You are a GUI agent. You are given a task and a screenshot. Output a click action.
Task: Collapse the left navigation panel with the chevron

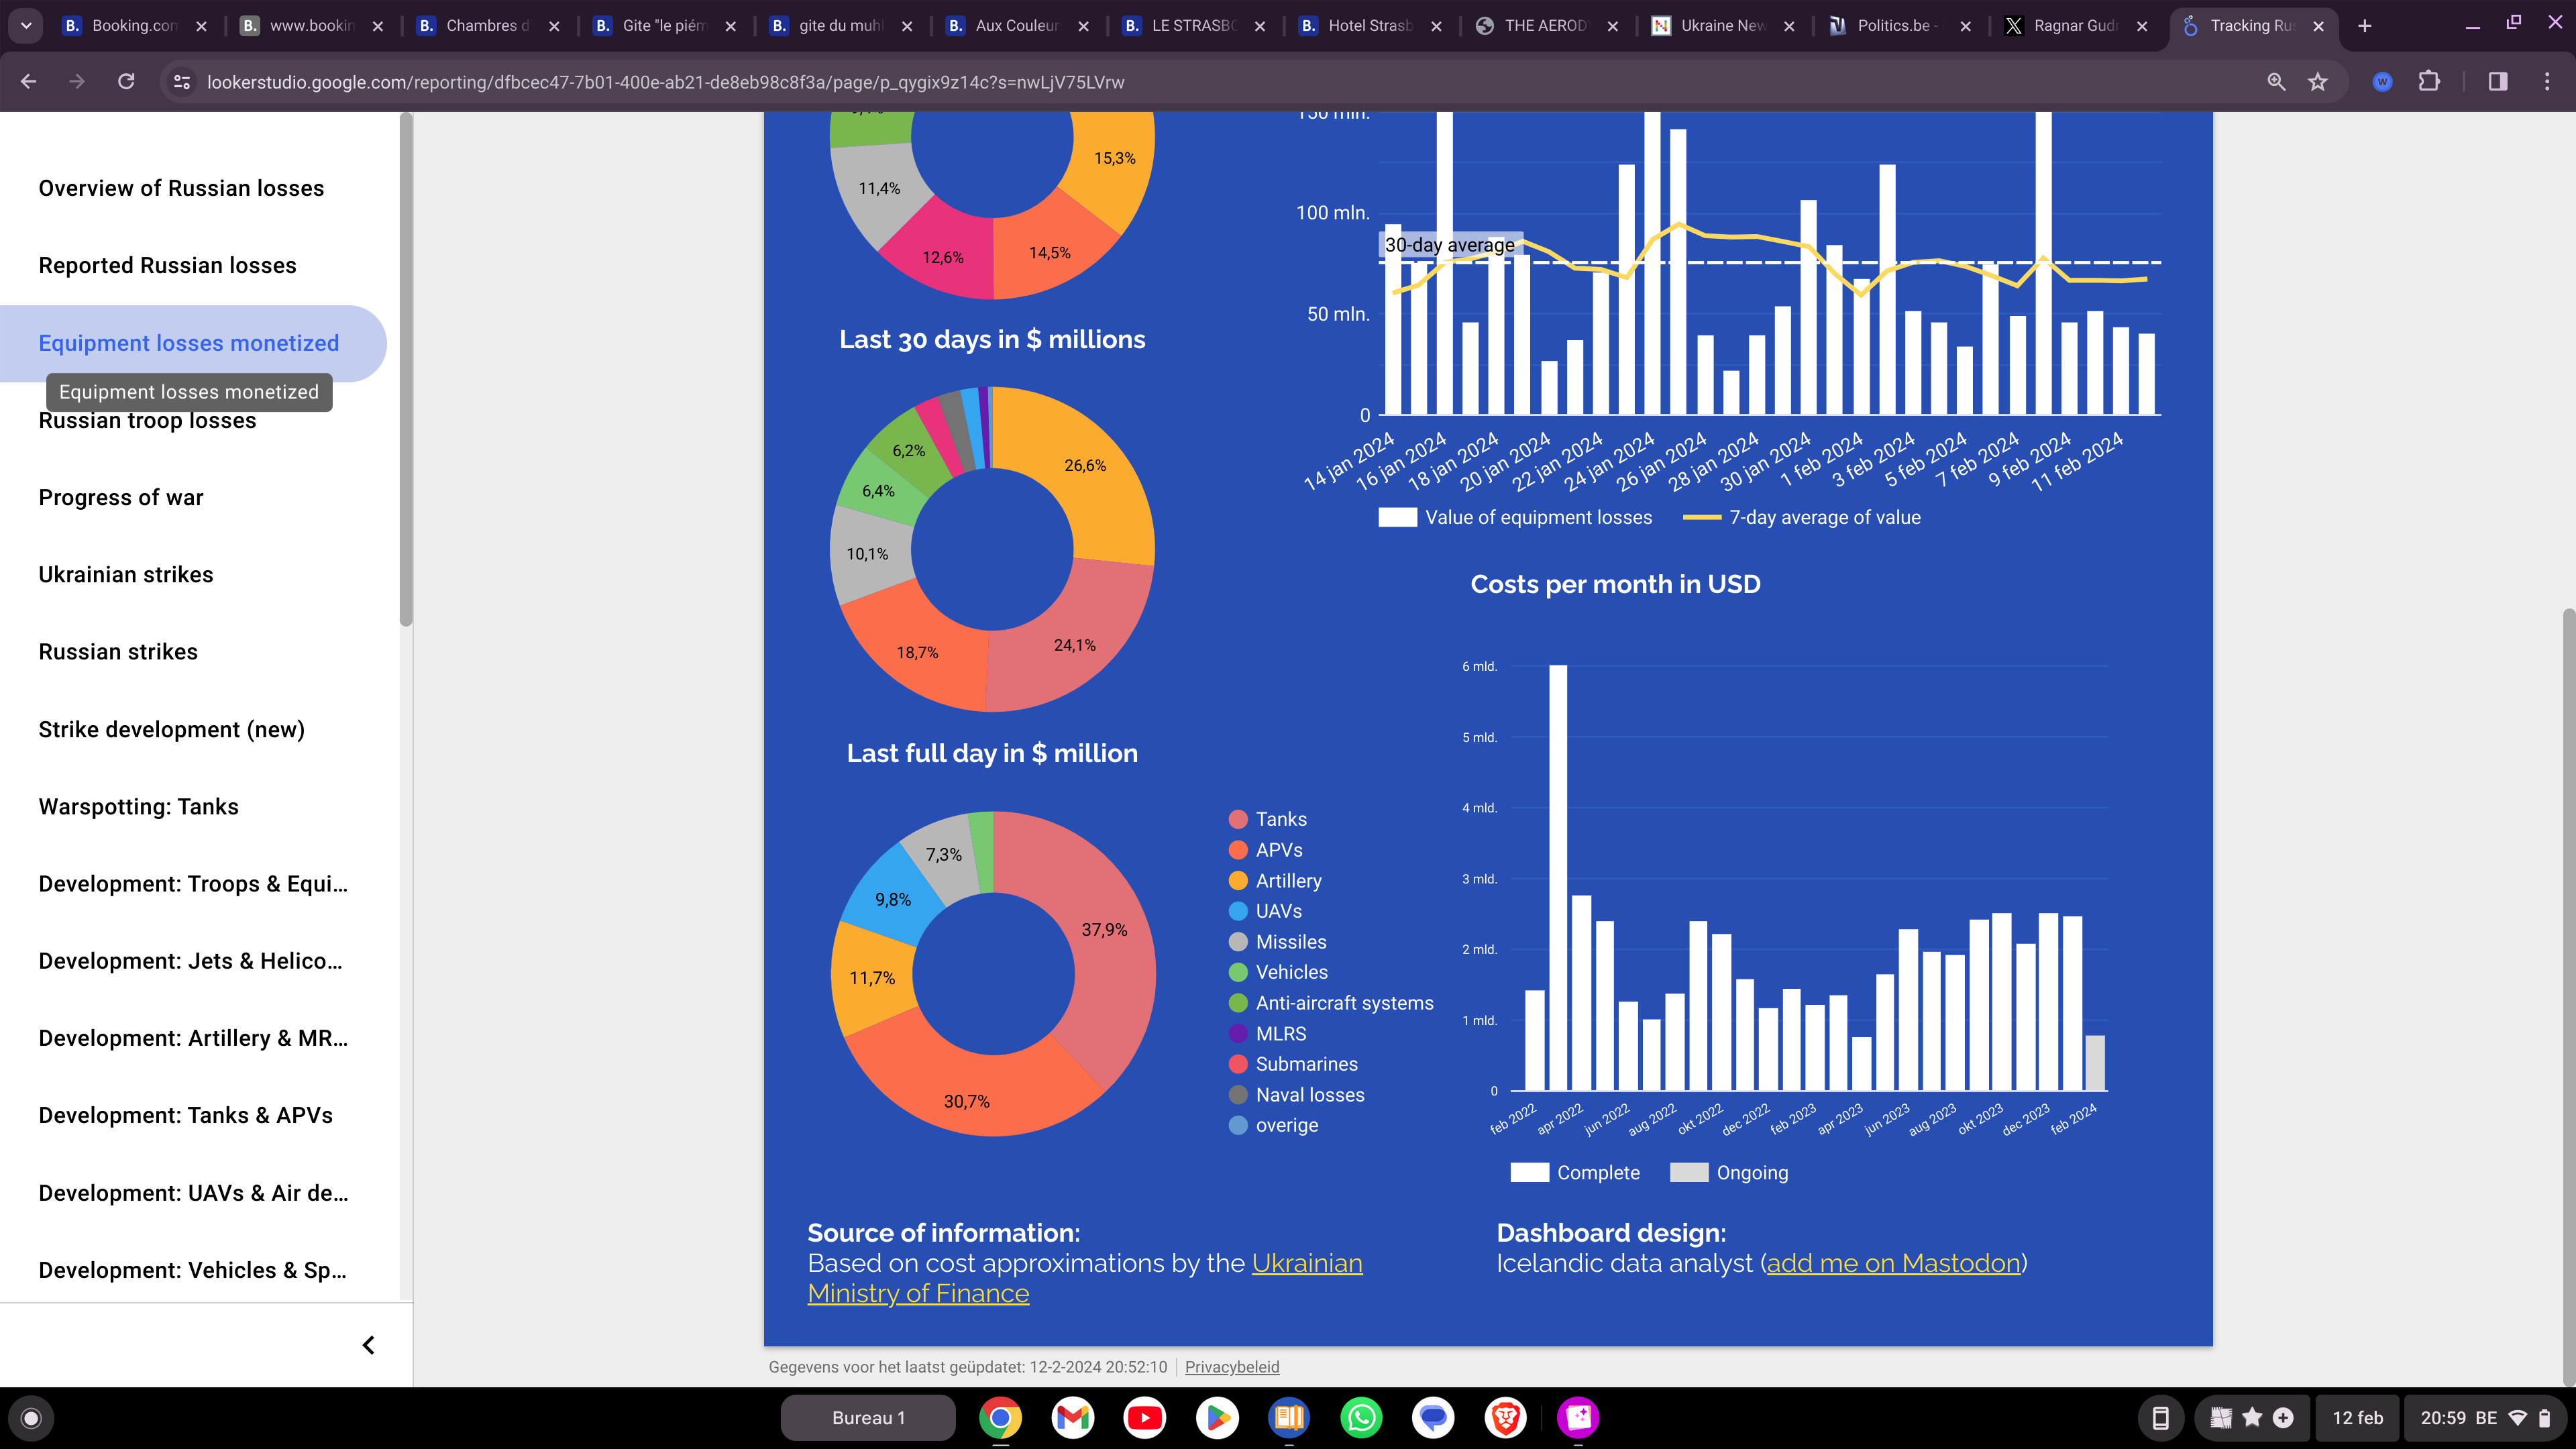[368, 1345]
